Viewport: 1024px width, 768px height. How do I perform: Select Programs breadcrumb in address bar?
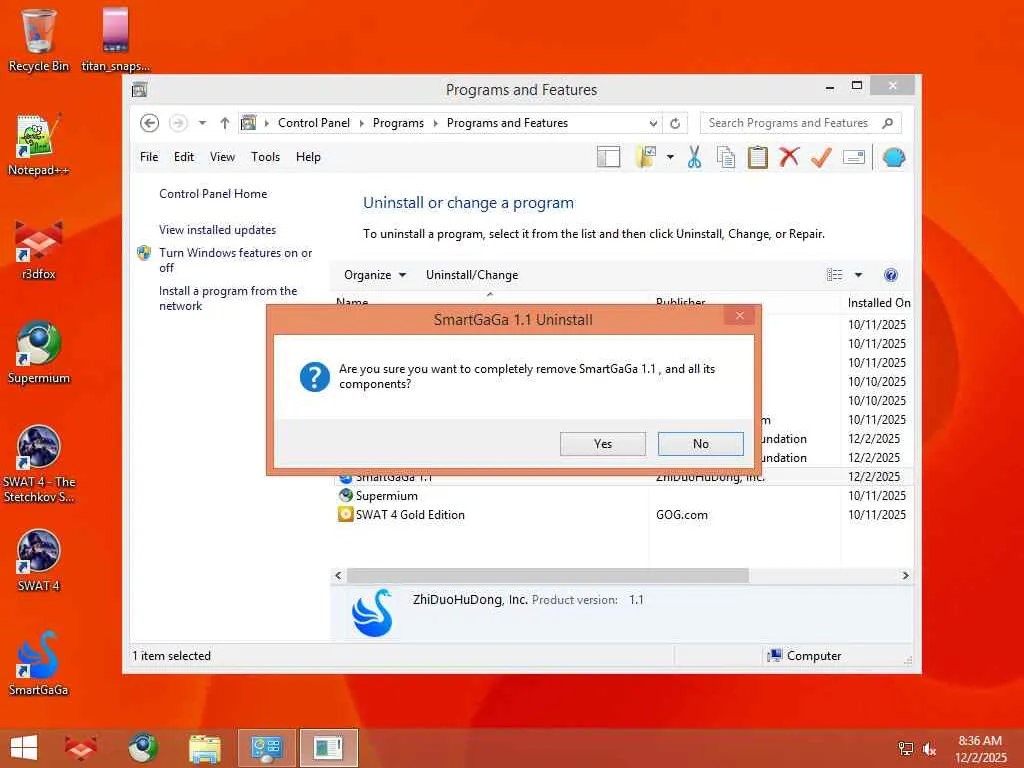click(x=398, y=123)
